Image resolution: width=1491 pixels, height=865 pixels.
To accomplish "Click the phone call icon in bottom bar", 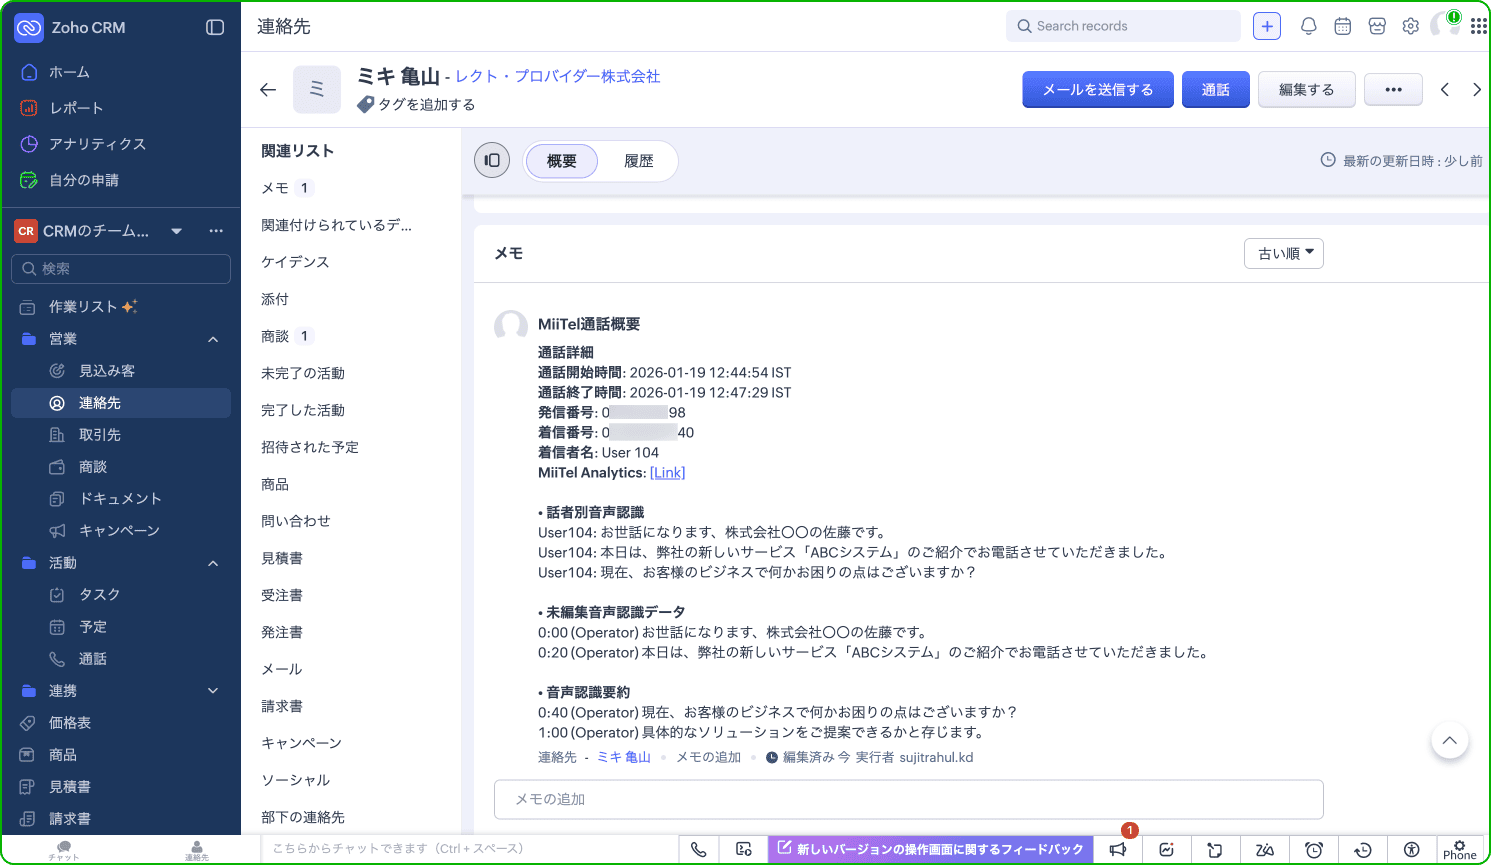I will [x=699, y=849].
